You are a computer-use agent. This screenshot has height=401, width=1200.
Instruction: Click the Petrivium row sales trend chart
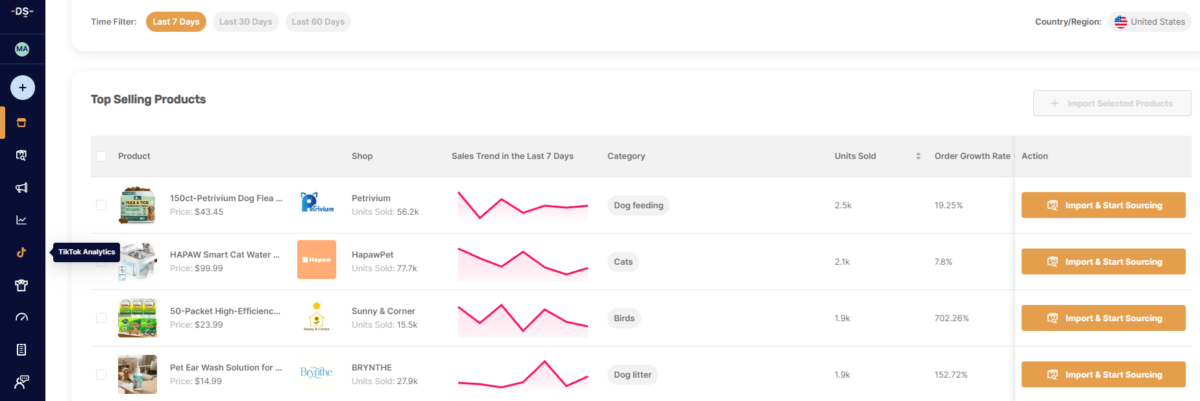pyautogui.click(x=523, y=204)
